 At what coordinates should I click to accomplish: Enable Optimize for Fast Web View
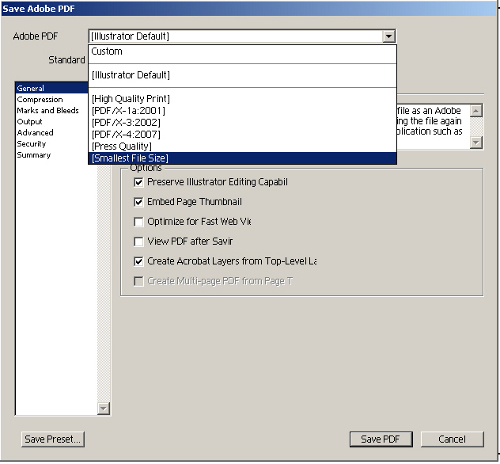[x=138, y=222]
